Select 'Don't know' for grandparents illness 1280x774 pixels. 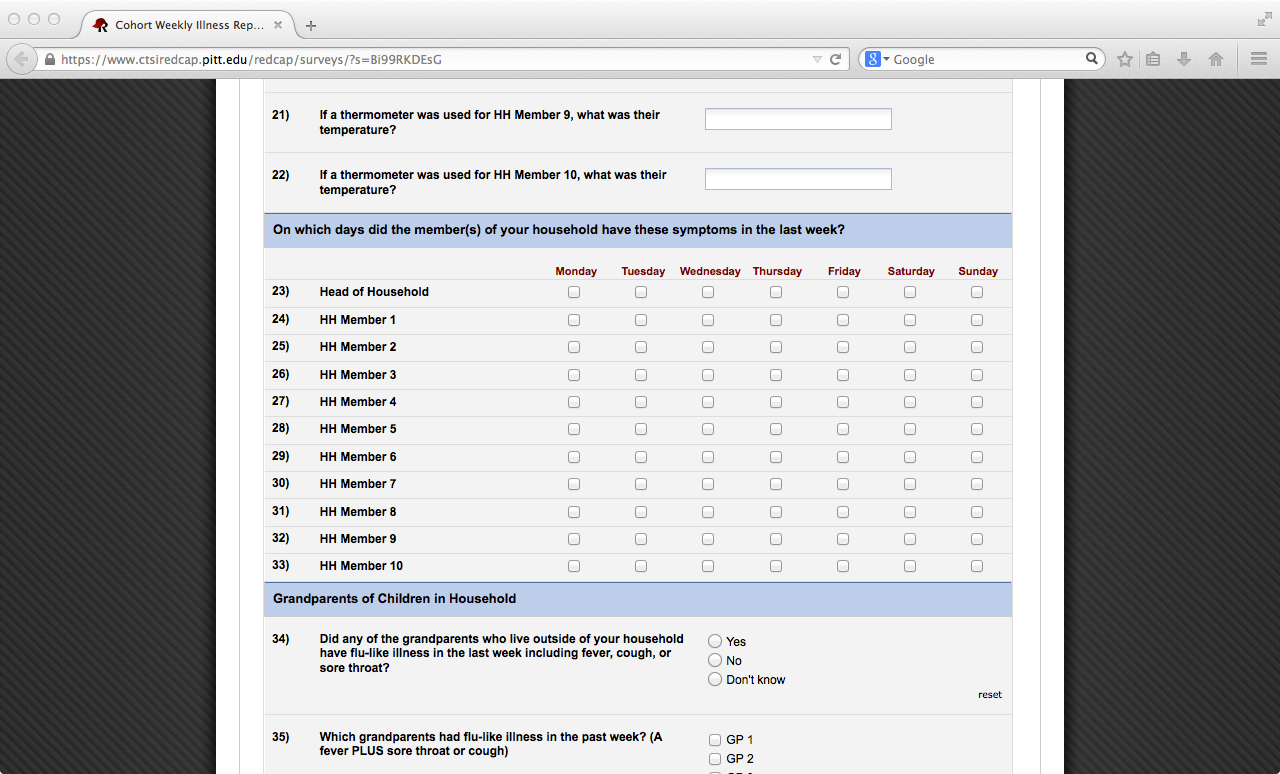[715, 680]
